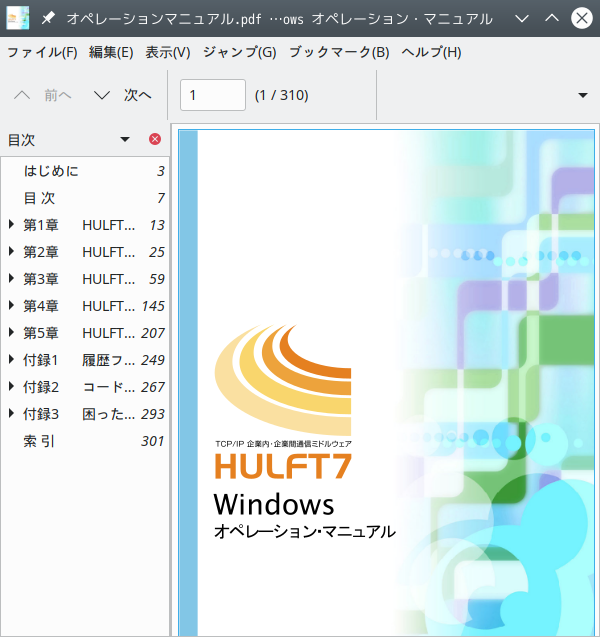The height and width of the screenshot is (637, 600).
Task: Open the 編集(E) menu
Action: pyautogui.click(x=111, y=52)
